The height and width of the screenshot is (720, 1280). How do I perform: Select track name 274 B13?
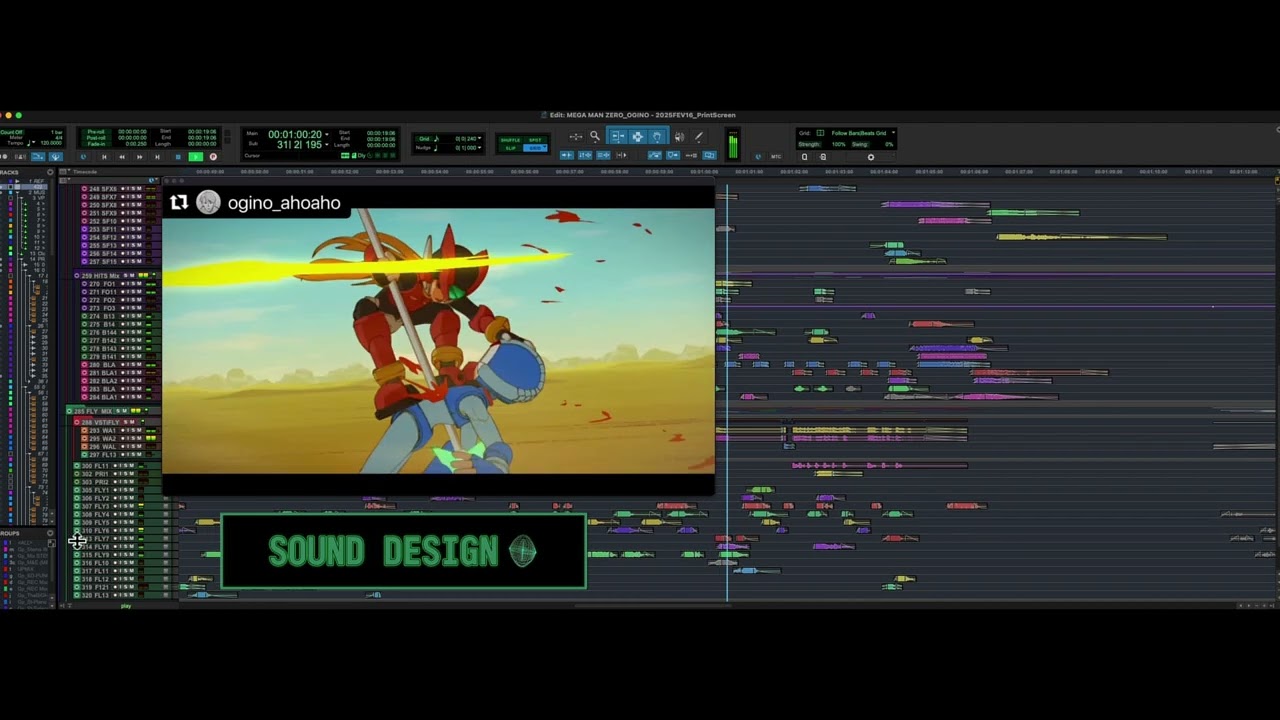[x=102, y=316]
